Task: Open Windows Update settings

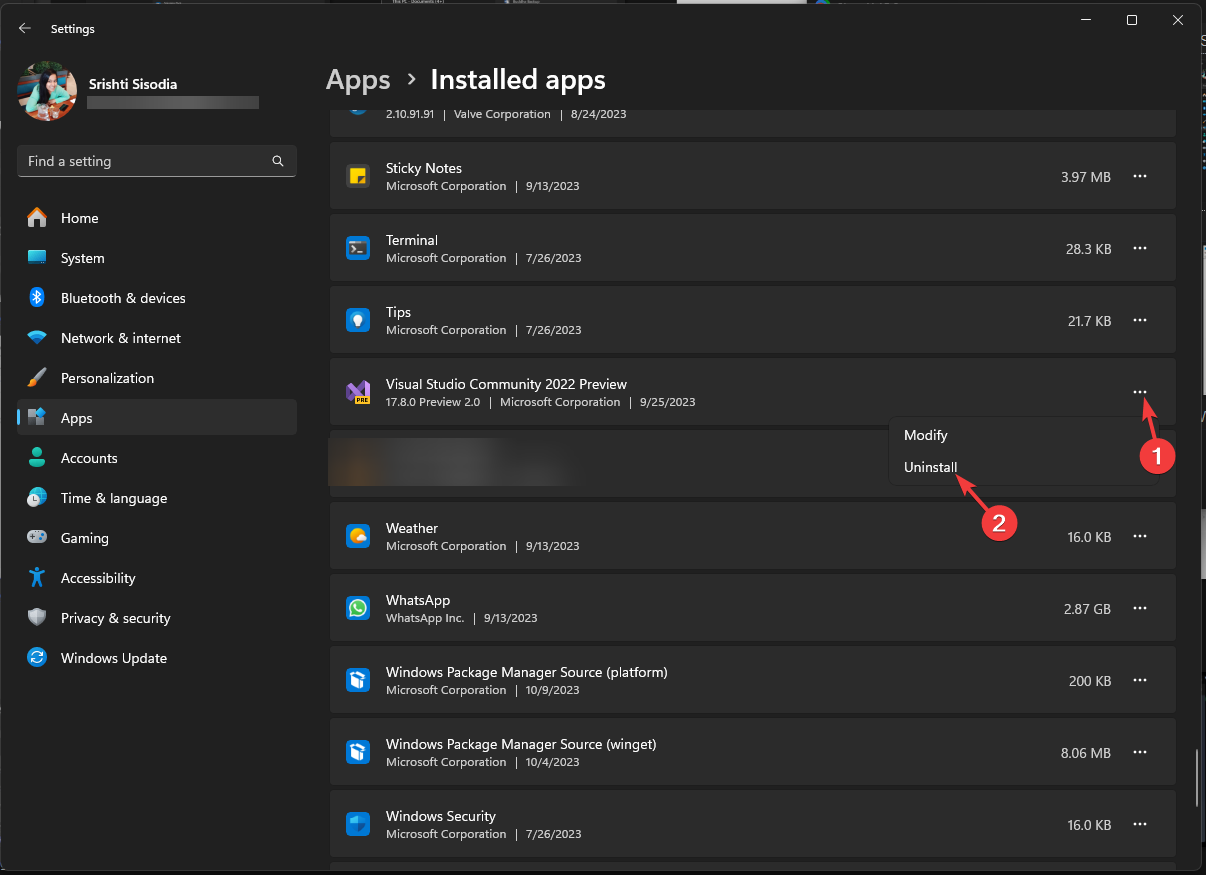Action: tap(114, 658)
